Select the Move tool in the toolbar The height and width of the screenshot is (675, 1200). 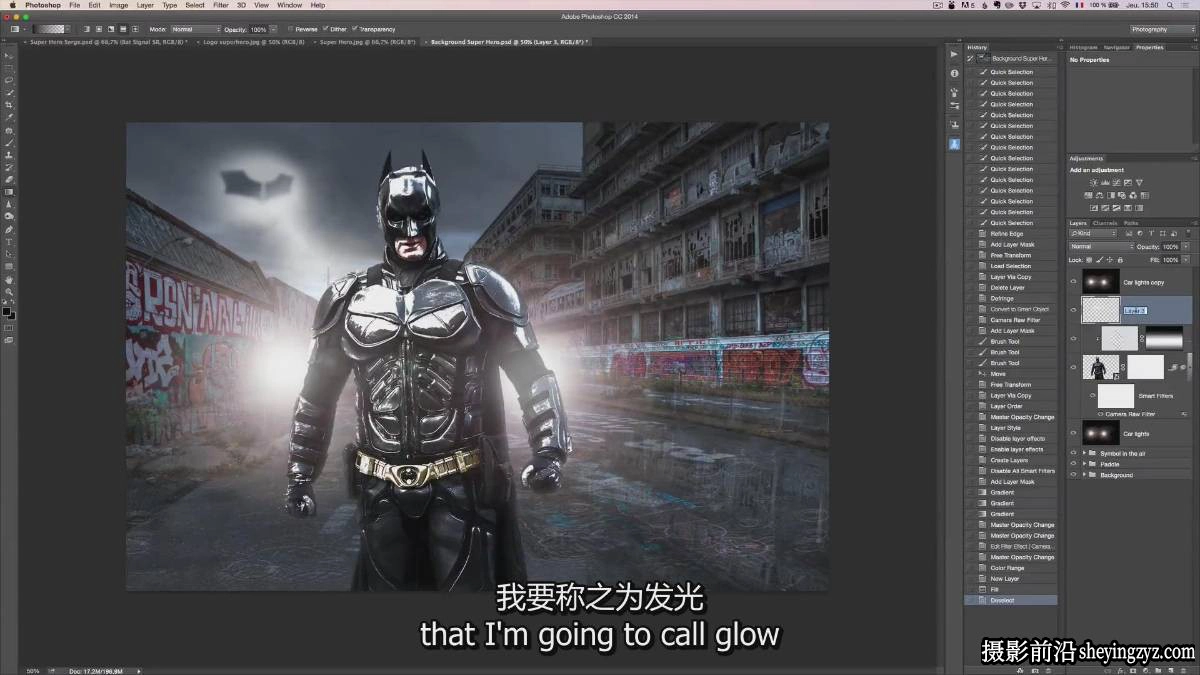point(9,55)
